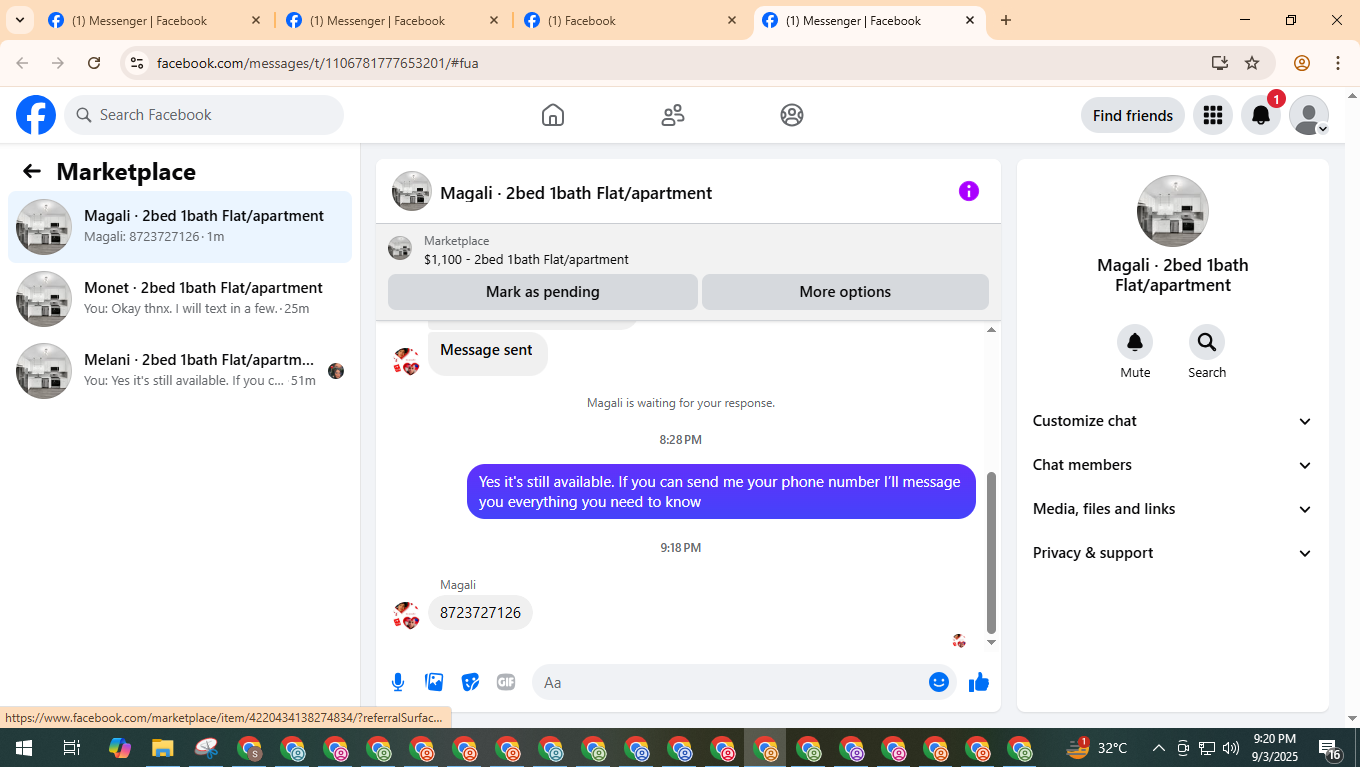Click Mark as pending button
The image size is (1360, 767).
(543, 292)
